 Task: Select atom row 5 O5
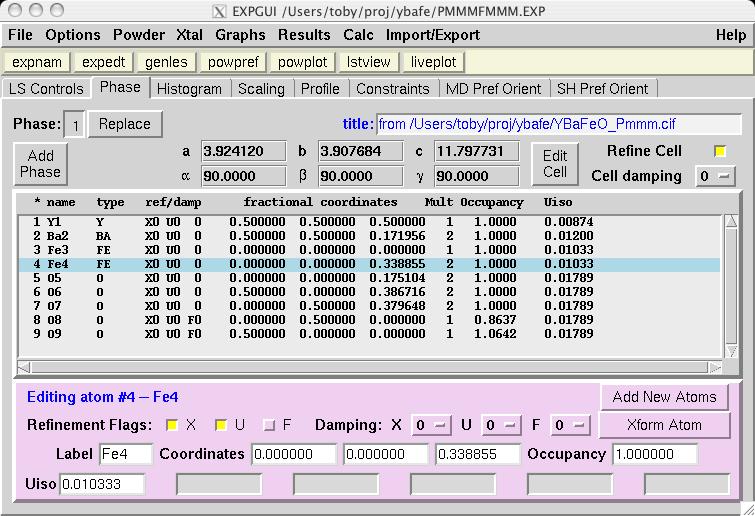(x=369, y=278)
